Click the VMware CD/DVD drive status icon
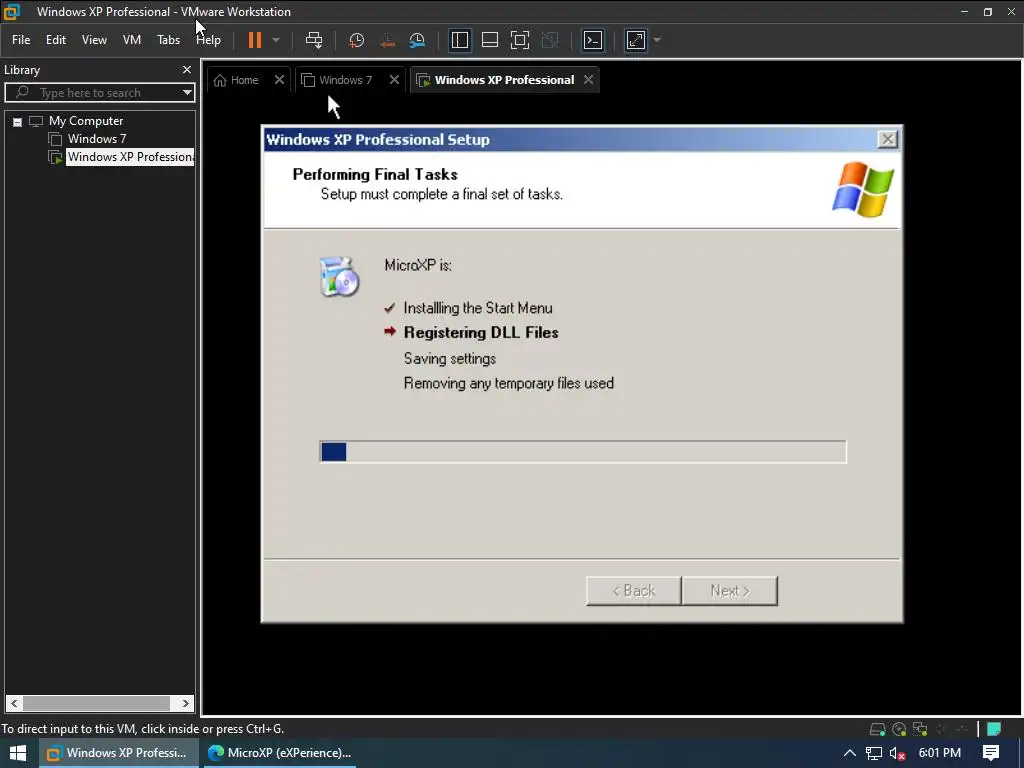This screenshot has height=768, width=1024. pos(899,729)
